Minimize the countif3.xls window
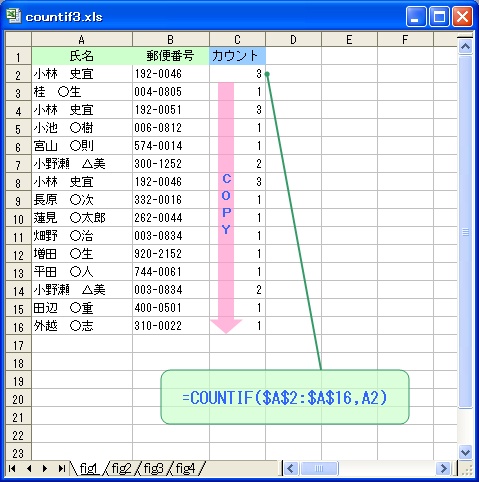This screenshot has width=479, height=482. click(x=416, y=16)
